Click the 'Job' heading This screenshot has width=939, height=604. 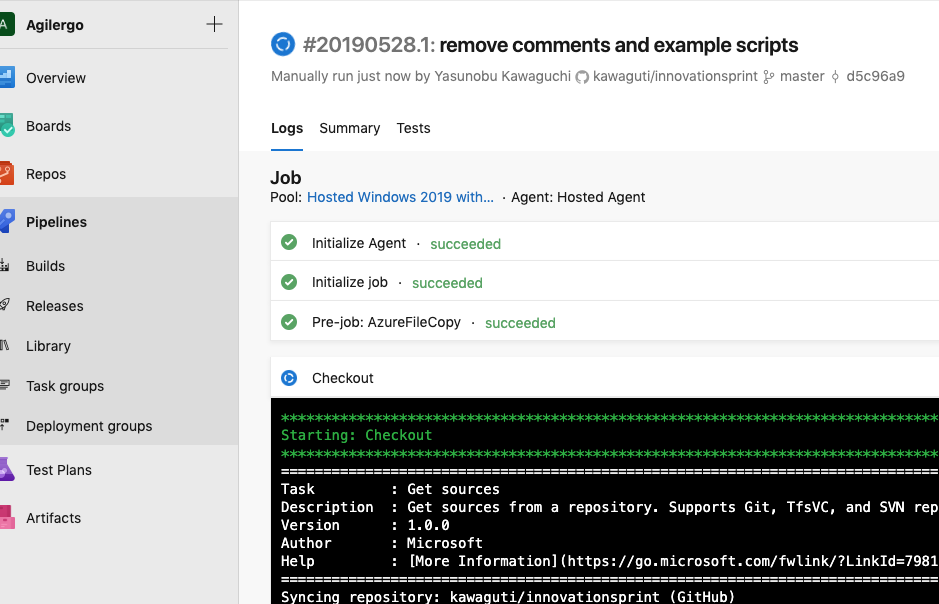tap(286, 178)
